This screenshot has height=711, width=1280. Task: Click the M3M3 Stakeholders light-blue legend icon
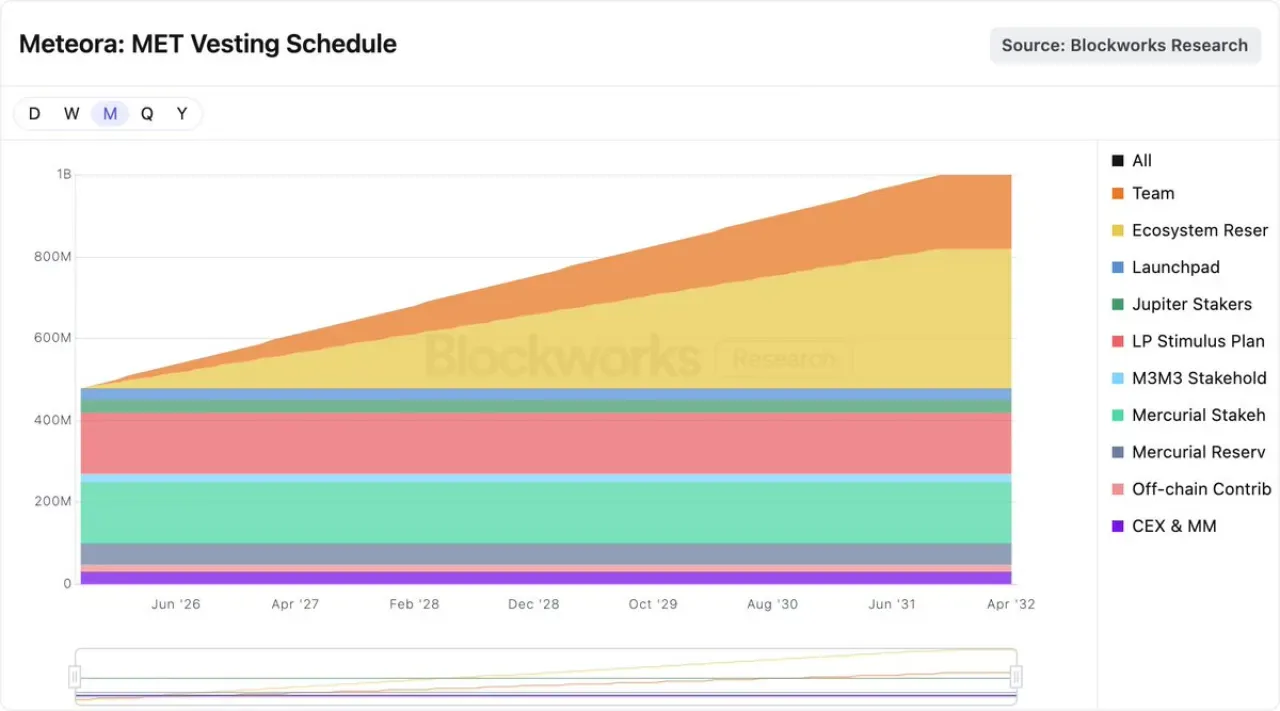[1118, 379]
